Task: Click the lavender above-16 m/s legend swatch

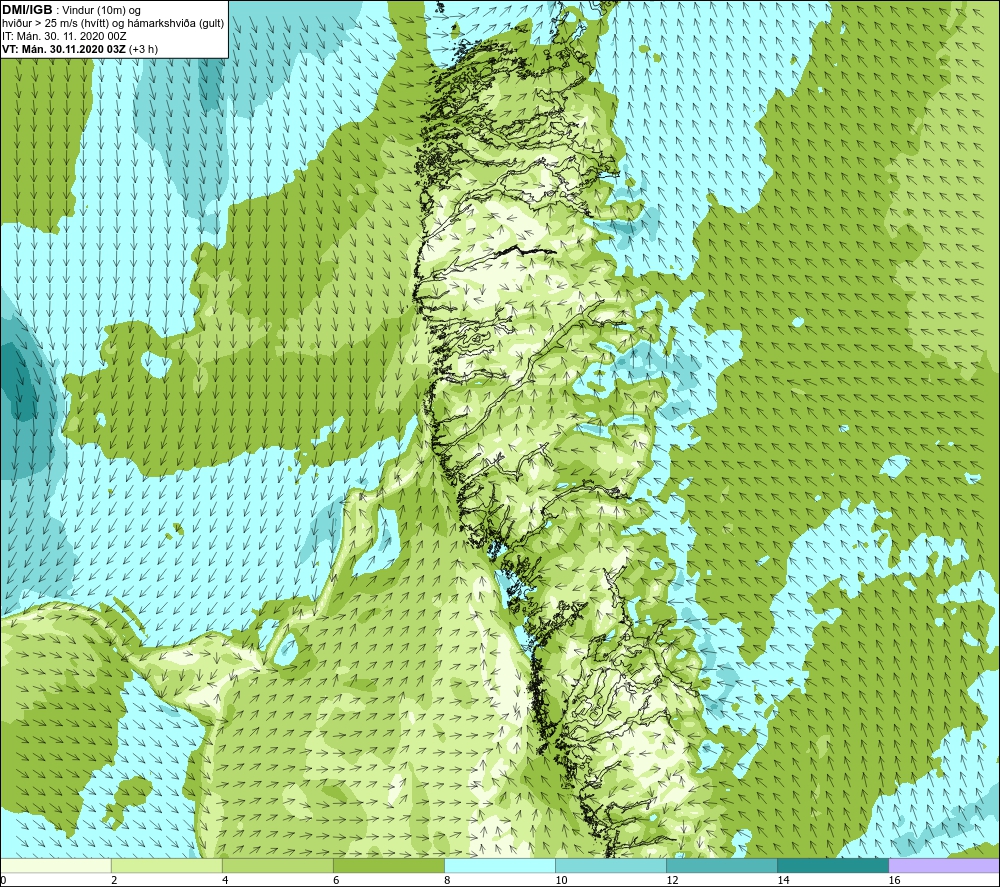Action: 945,865
